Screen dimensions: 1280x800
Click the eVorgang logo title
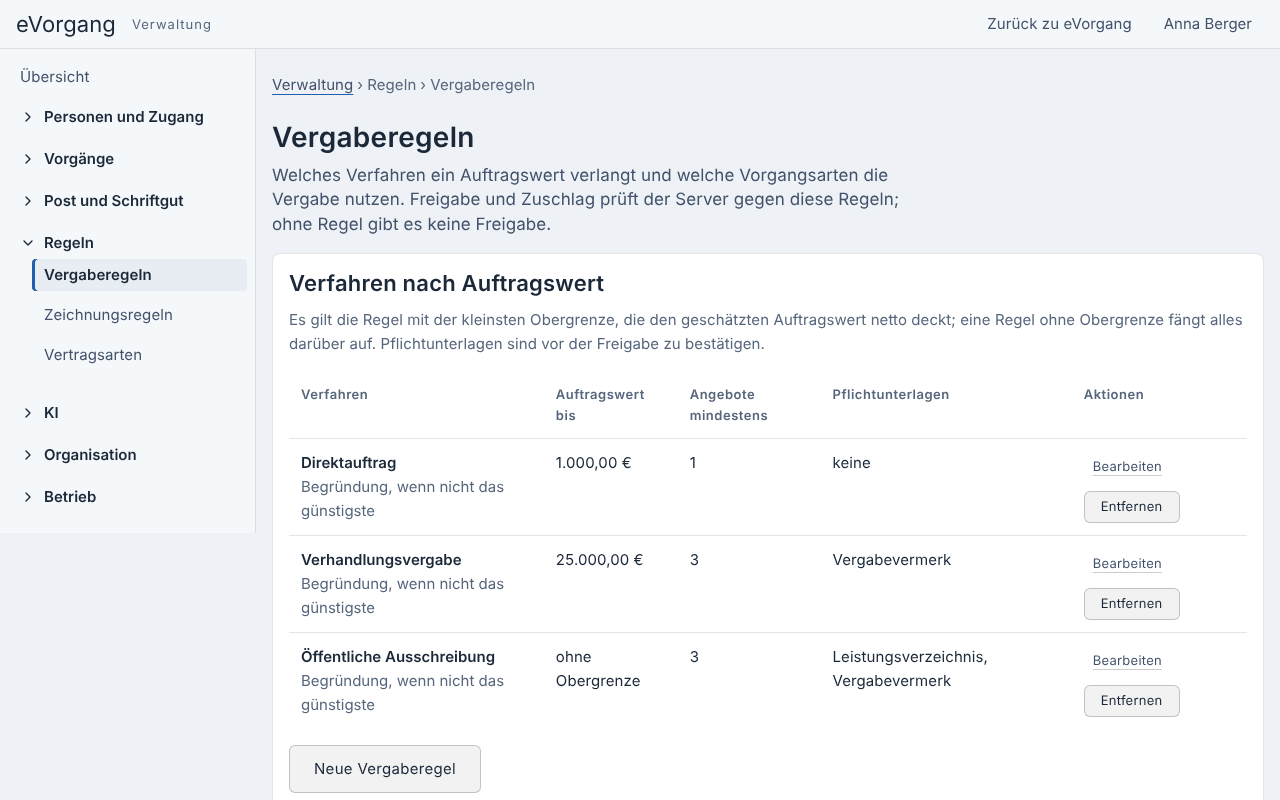pos(66,24)
